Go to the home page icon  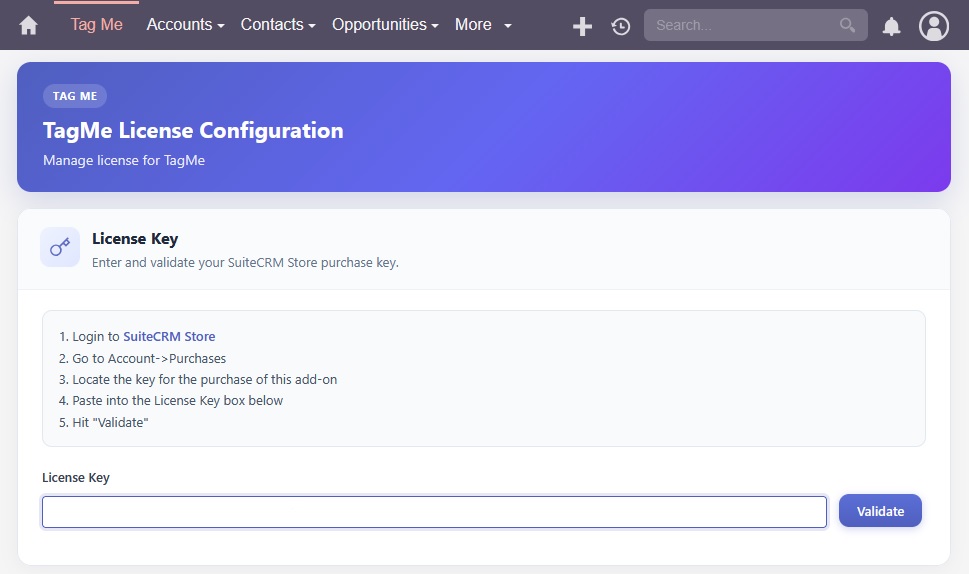[28, 25]
